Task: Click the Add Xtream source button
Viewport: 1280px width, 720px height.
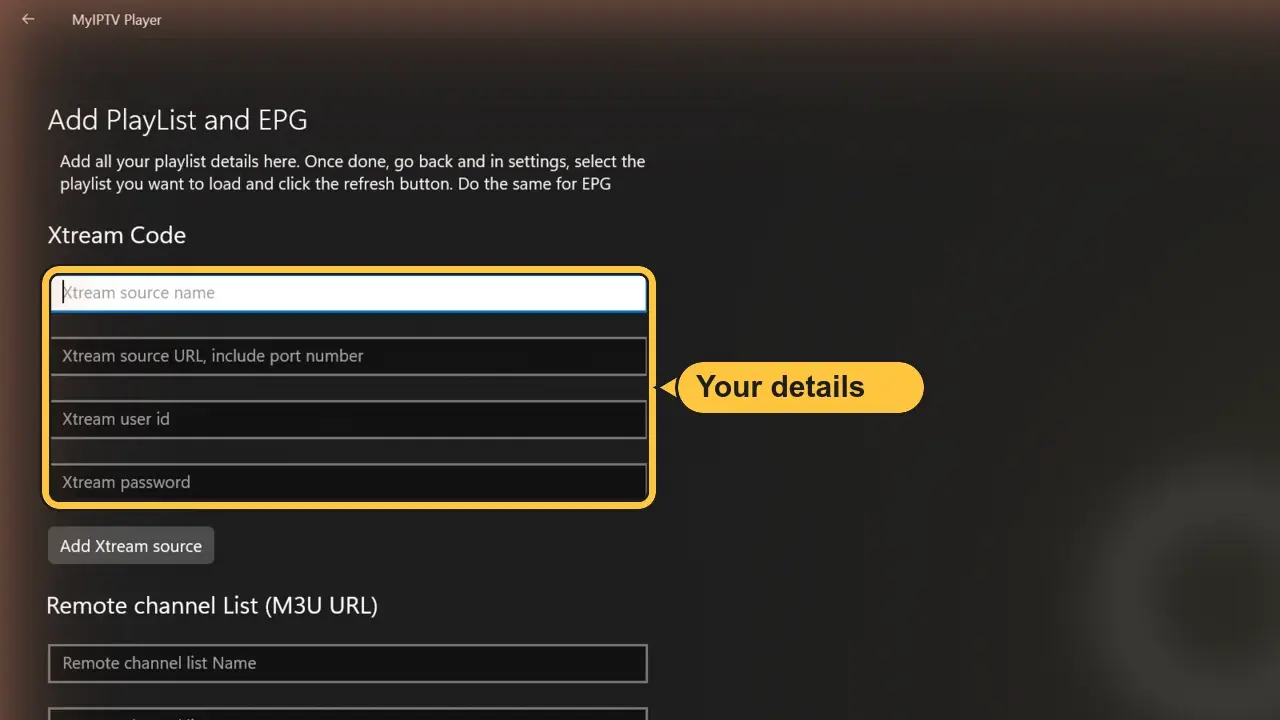Action: (x=131, y=546)
